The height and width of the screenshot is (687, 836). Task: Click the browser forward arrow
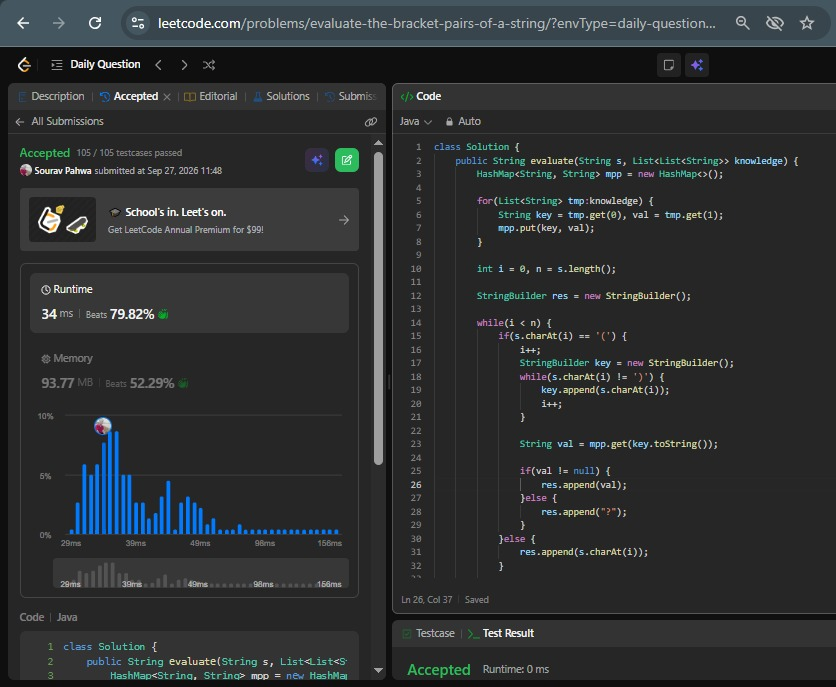pos(59,23)
